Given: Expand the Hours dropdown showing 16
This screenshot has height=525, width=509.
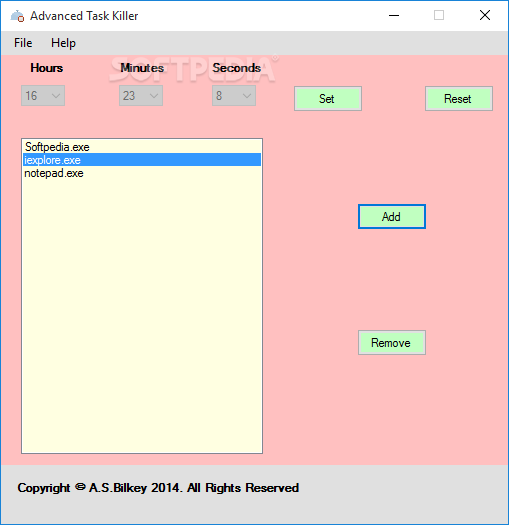Looking at the screenshot, I should pyautogui.click(x=43, y=96).
